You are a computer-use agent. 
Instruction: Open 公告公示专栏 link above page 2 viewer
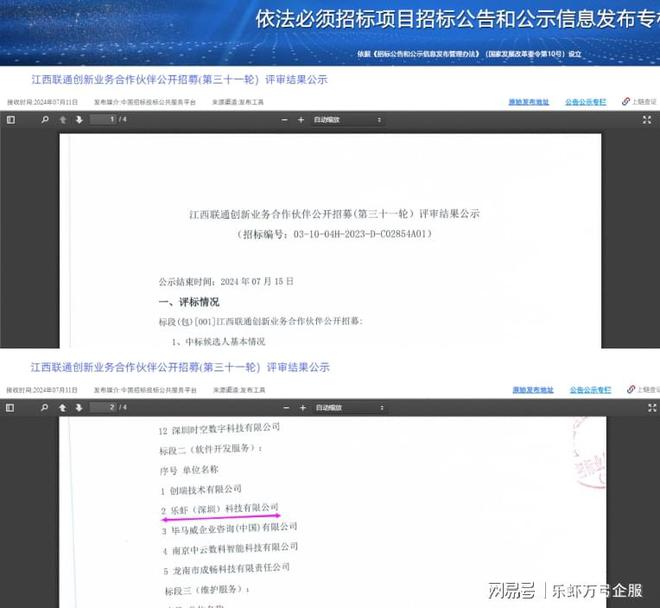pos(591,390)
